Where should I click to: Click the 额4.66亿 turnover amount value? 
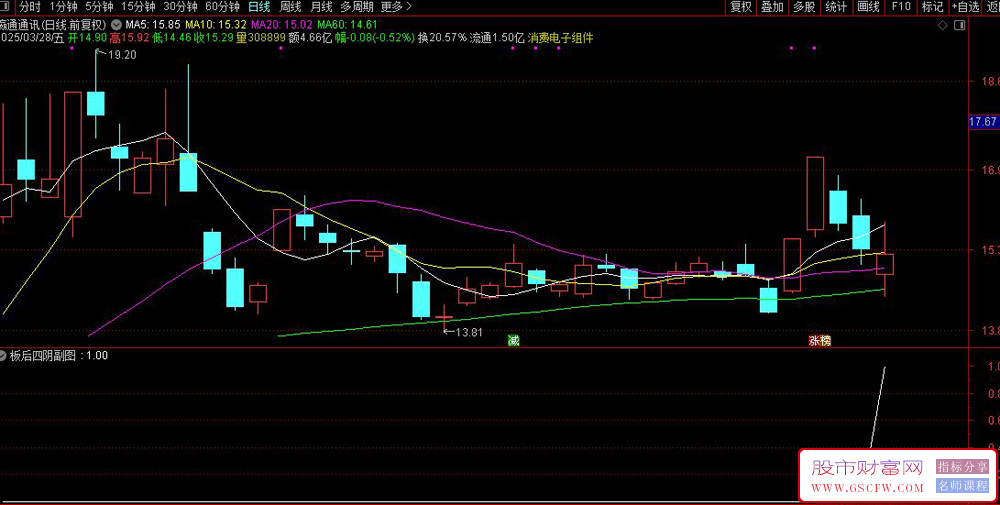click(310, 38)
